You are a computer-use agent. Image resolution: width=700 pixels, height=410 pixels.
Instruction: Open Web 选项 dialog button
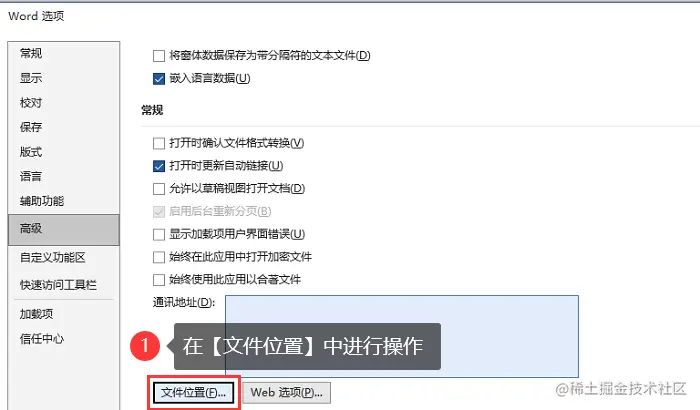(287, 393)
